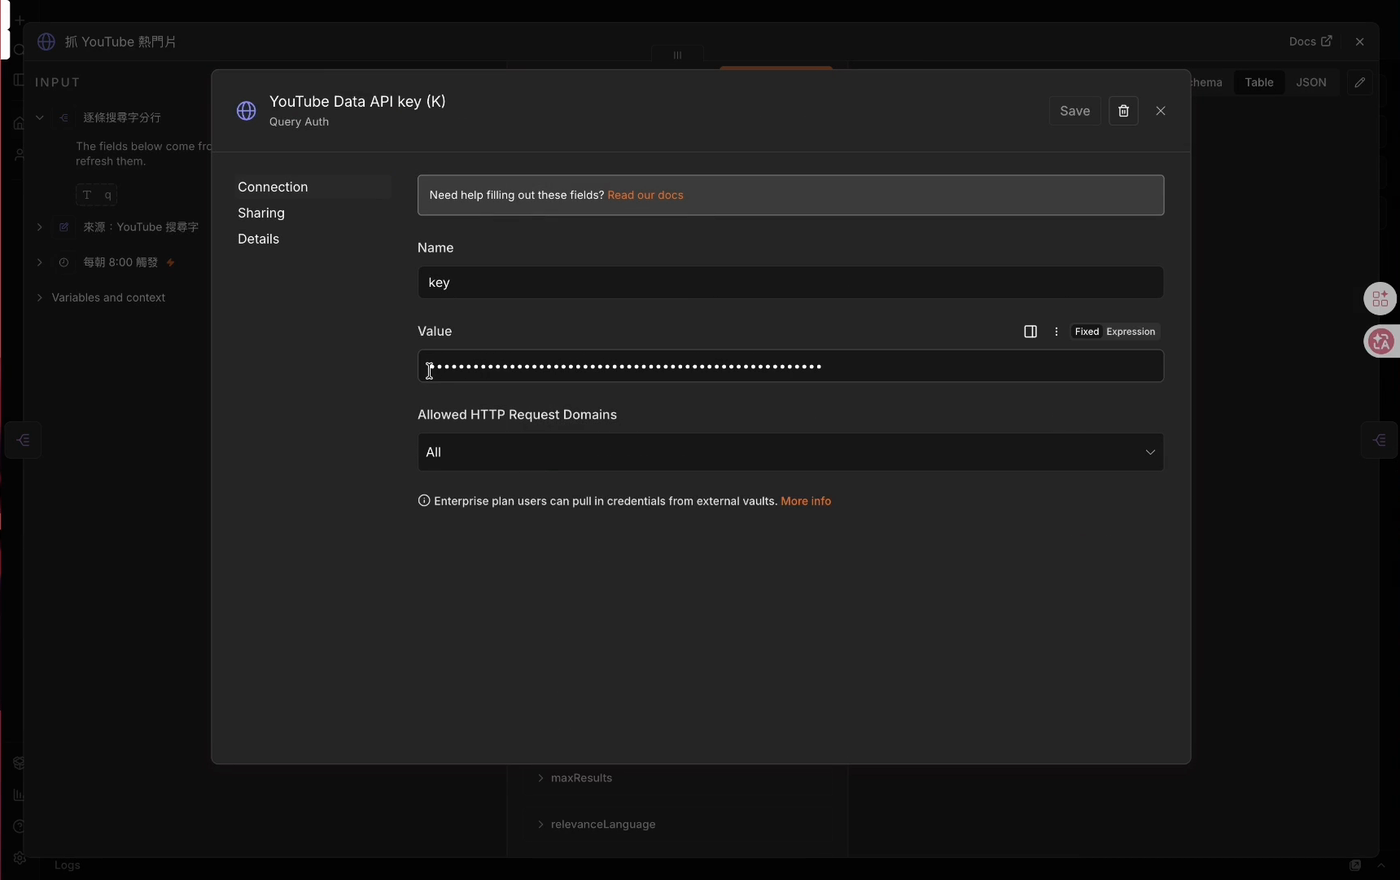The width and height of the screenshot is (1400, 880).
Task: Click the left panel collapse arrow icon
Action: pyautogui.click(x=23, y=440)
